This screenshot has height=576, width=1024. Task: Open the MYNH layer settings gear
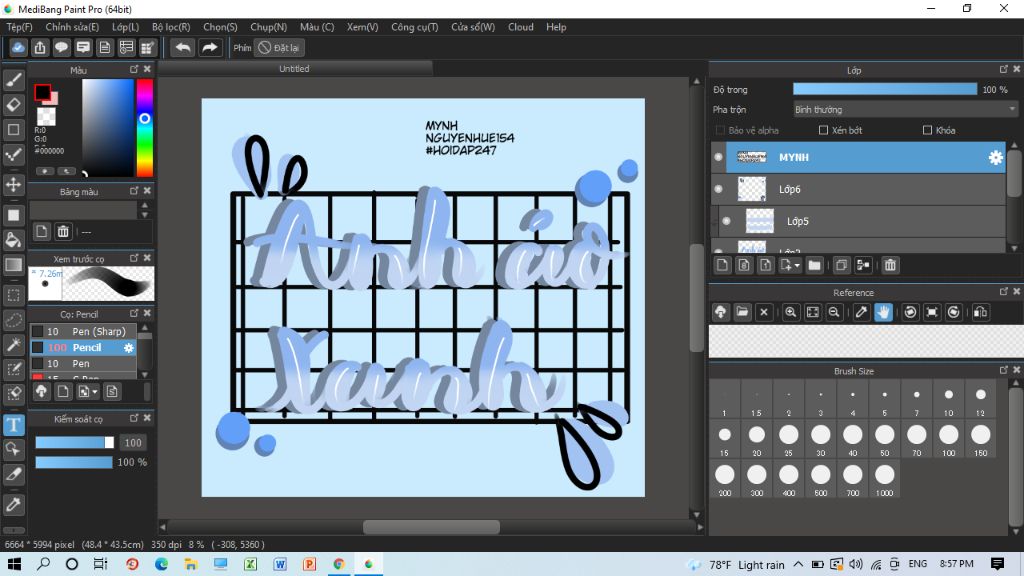point(995,157)
